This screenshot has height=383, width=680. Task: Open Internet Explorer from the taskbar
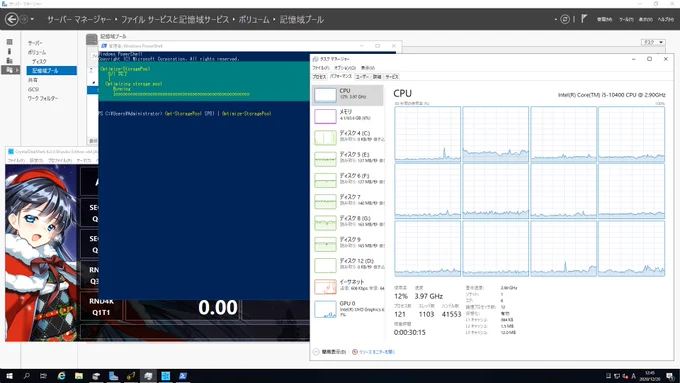(61, 376)
